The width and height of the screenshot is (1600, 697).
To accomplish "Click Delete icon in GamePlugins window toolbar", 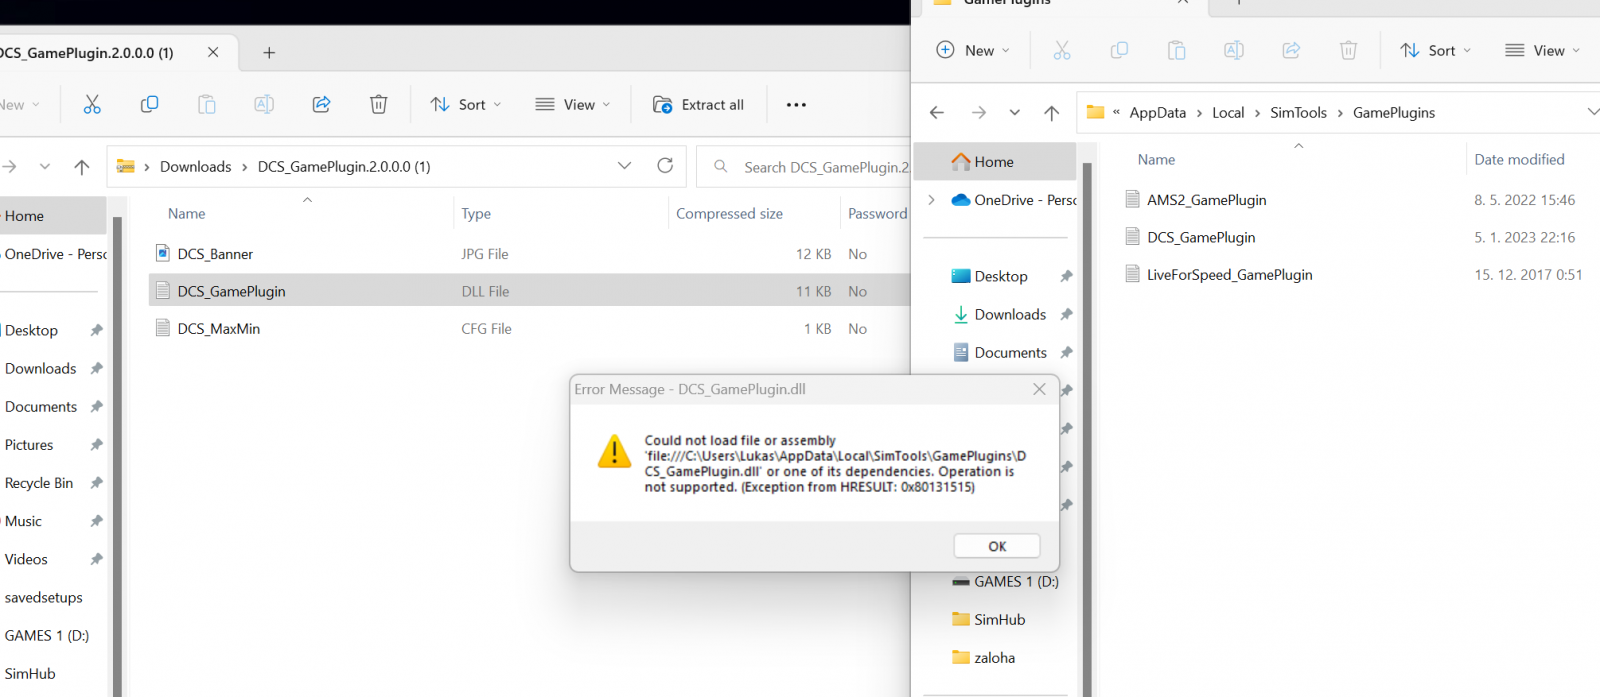I will point(1349,50).
